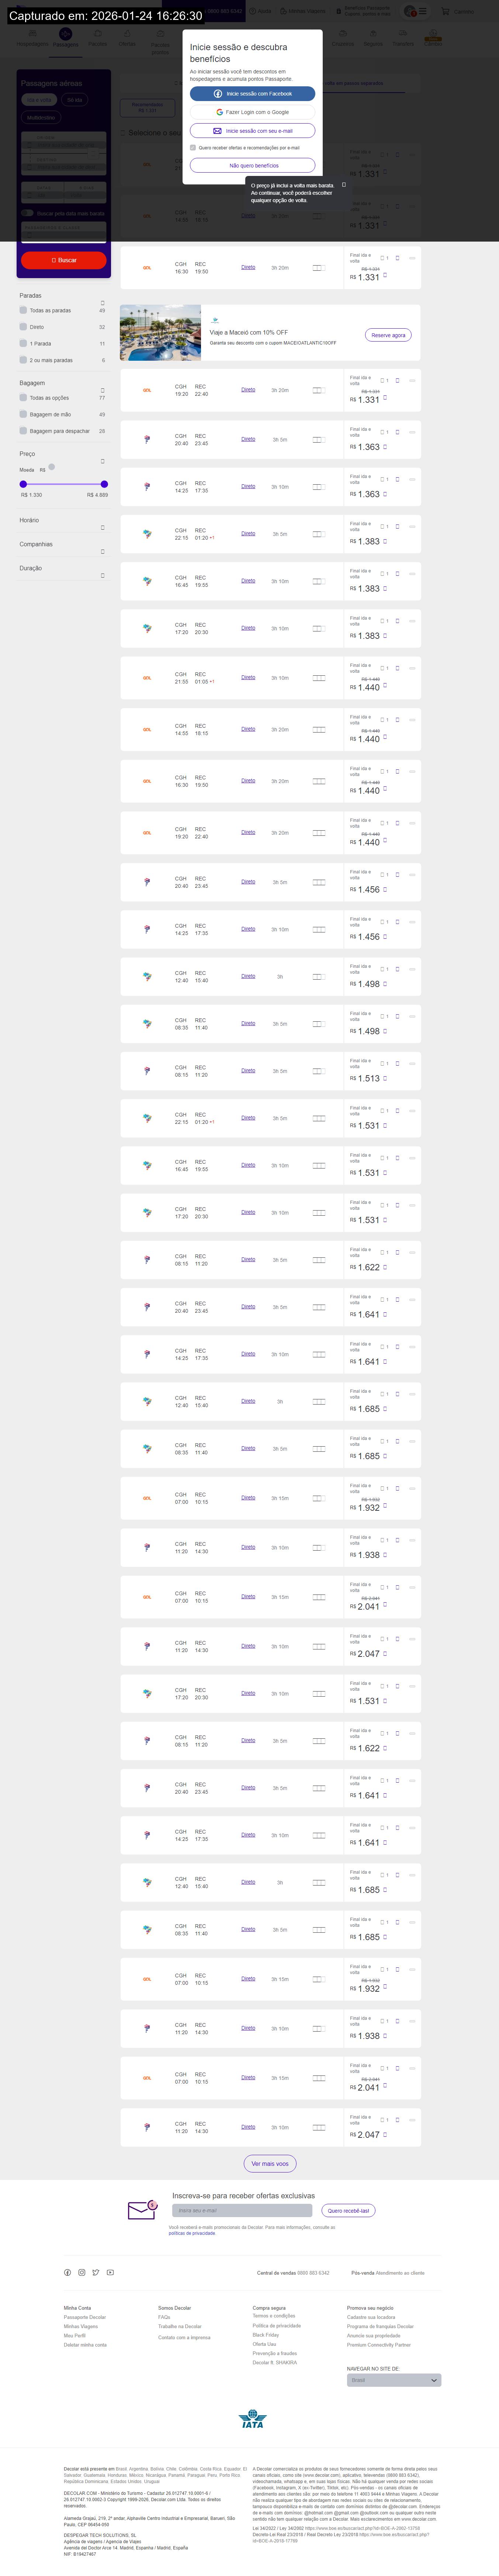The width and height of the screenshot is (499, 2576).
Task: Click the Maceió hotel promo image
Action: (x=160, y=333)
